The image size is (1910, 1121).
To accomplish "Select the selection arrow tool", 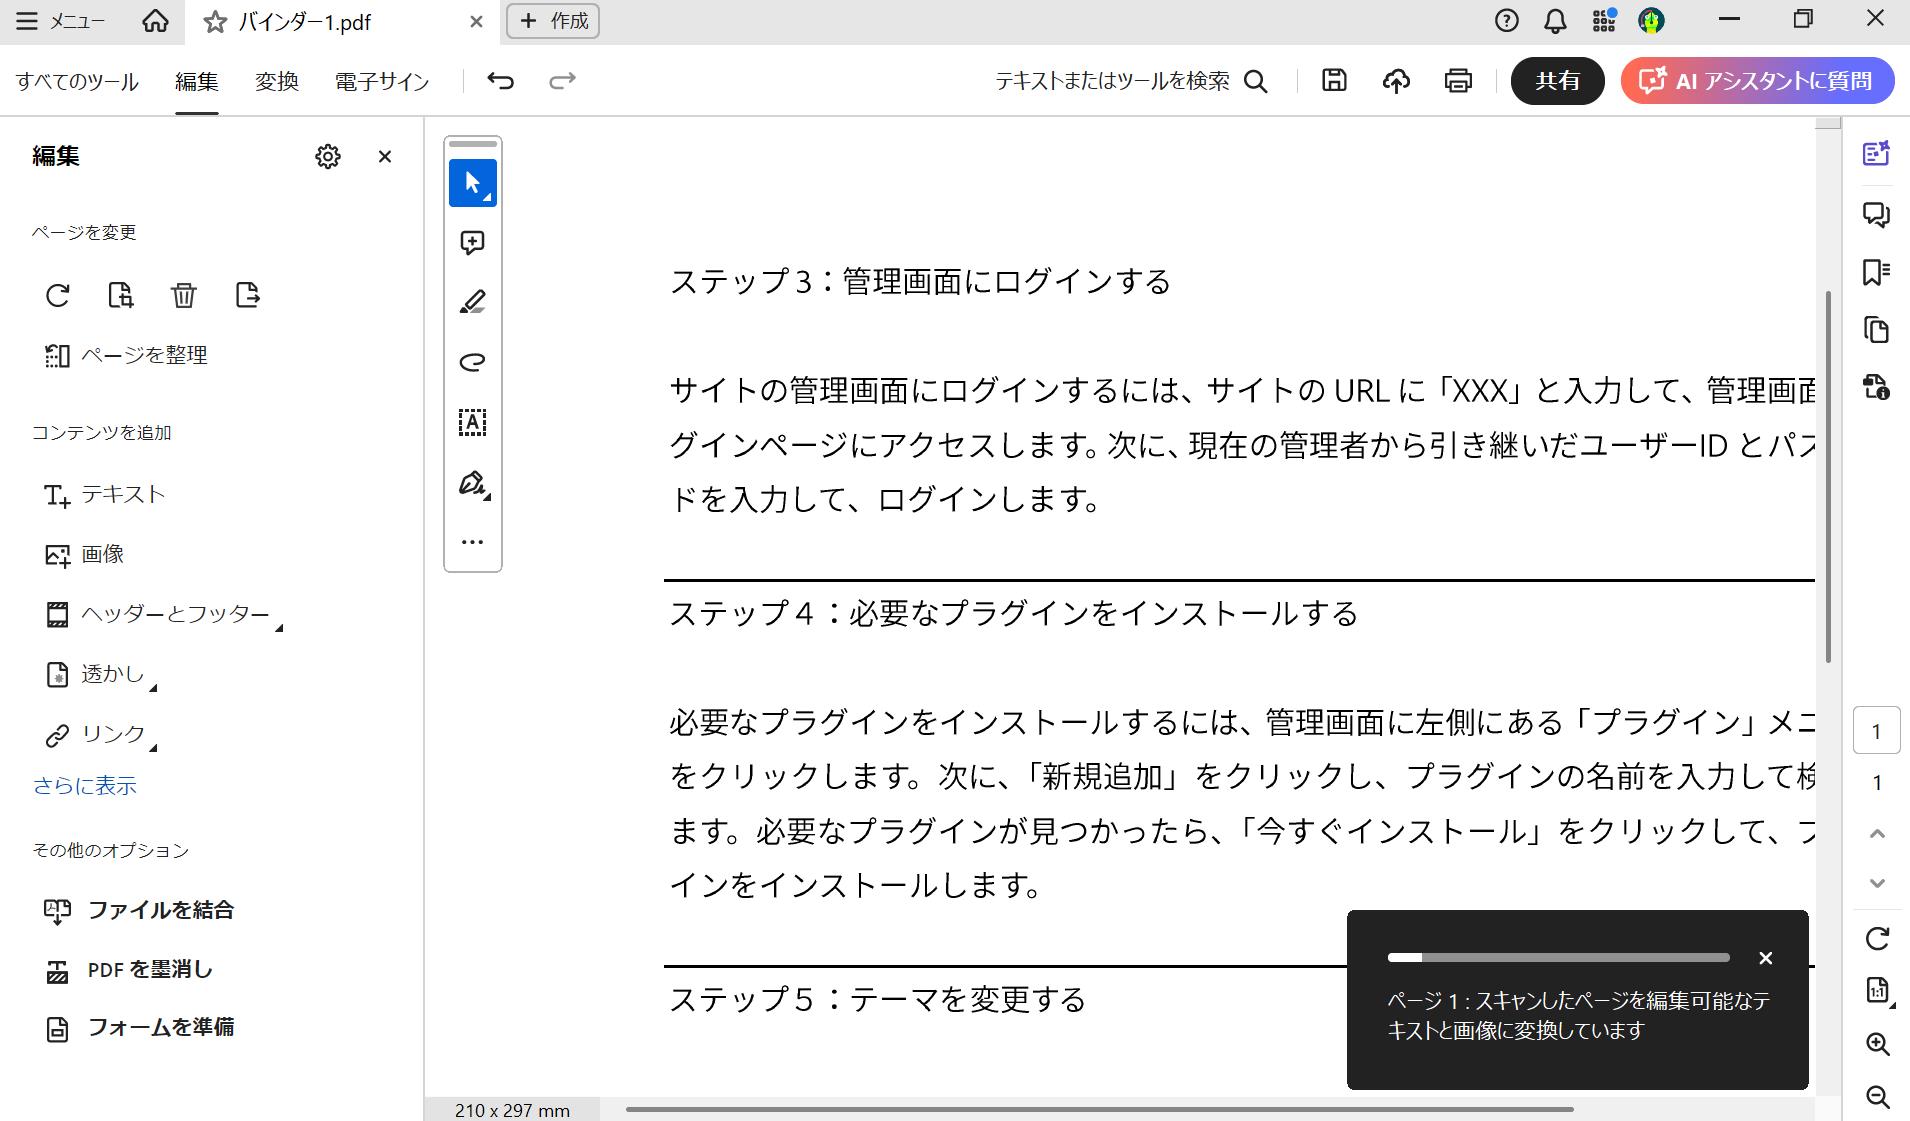I will coord(471,182).
